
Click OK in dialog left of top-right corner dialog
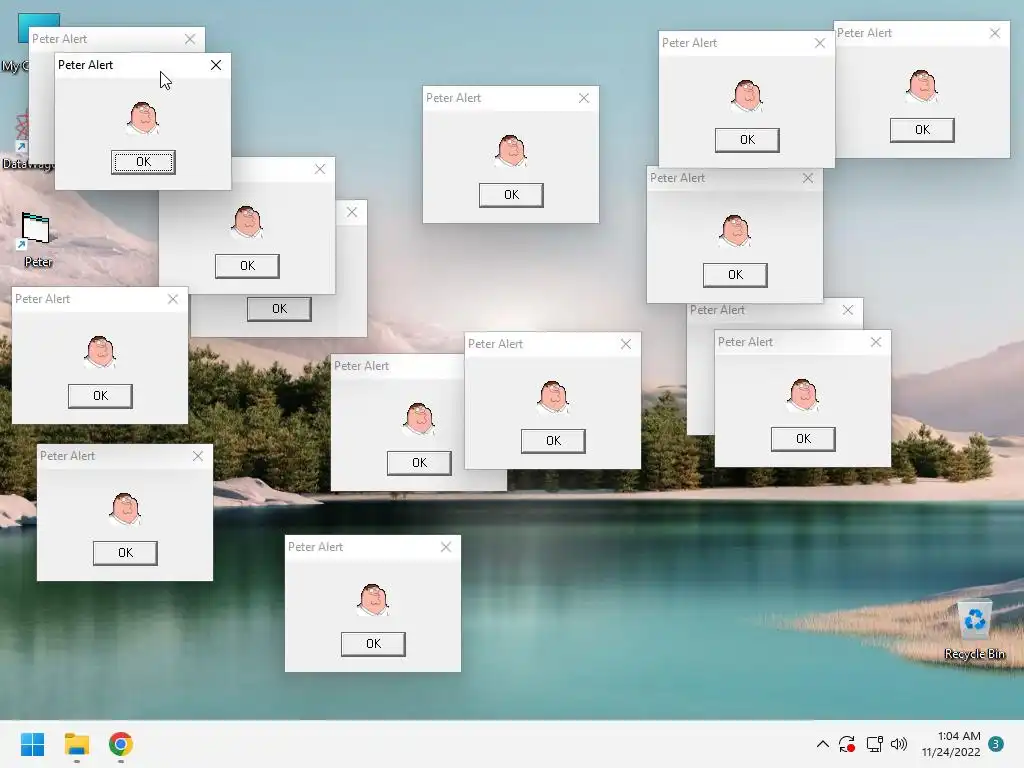[747, 140]
